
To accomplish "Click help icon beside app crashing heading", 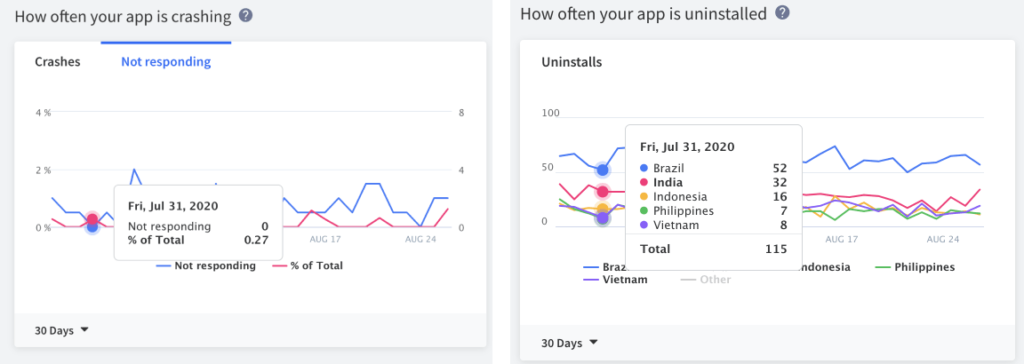I will click(246, 15).
